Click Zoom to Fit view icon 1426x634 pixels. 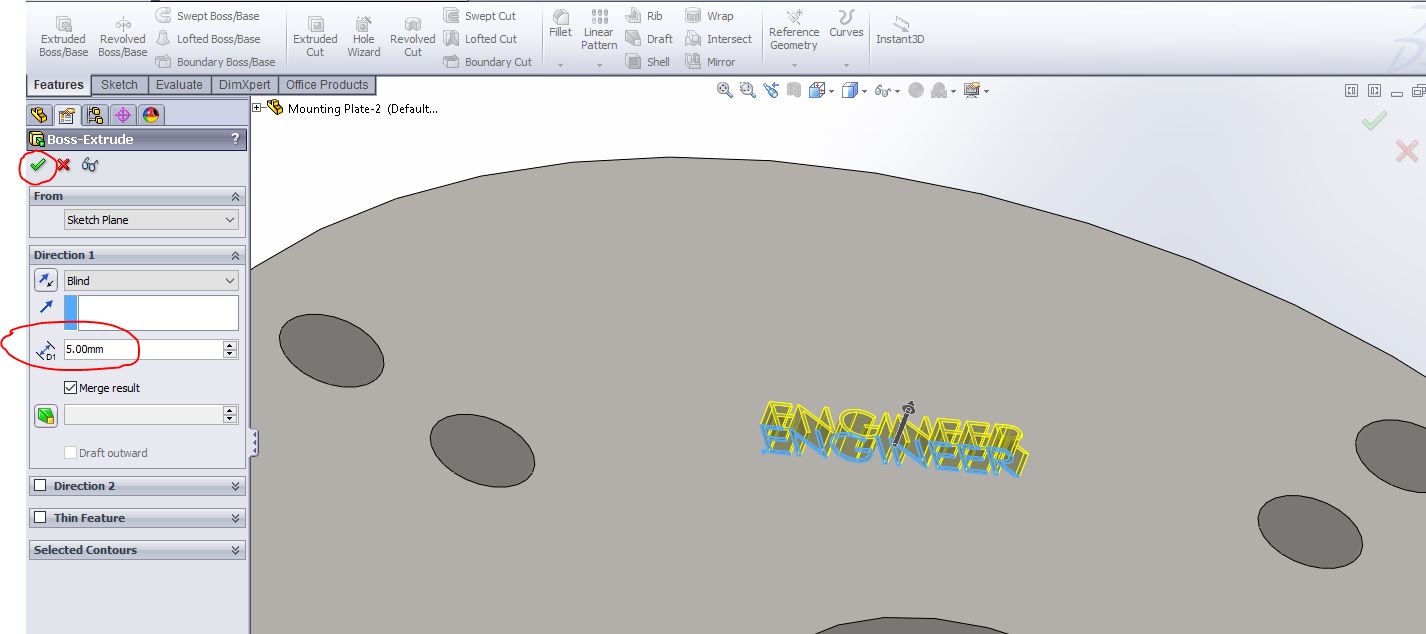tap(725, 91)
